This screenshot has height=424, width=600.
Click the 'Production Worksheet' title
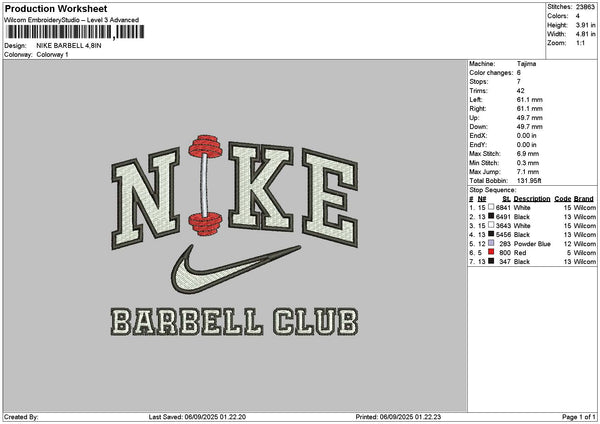coord(56,8)
